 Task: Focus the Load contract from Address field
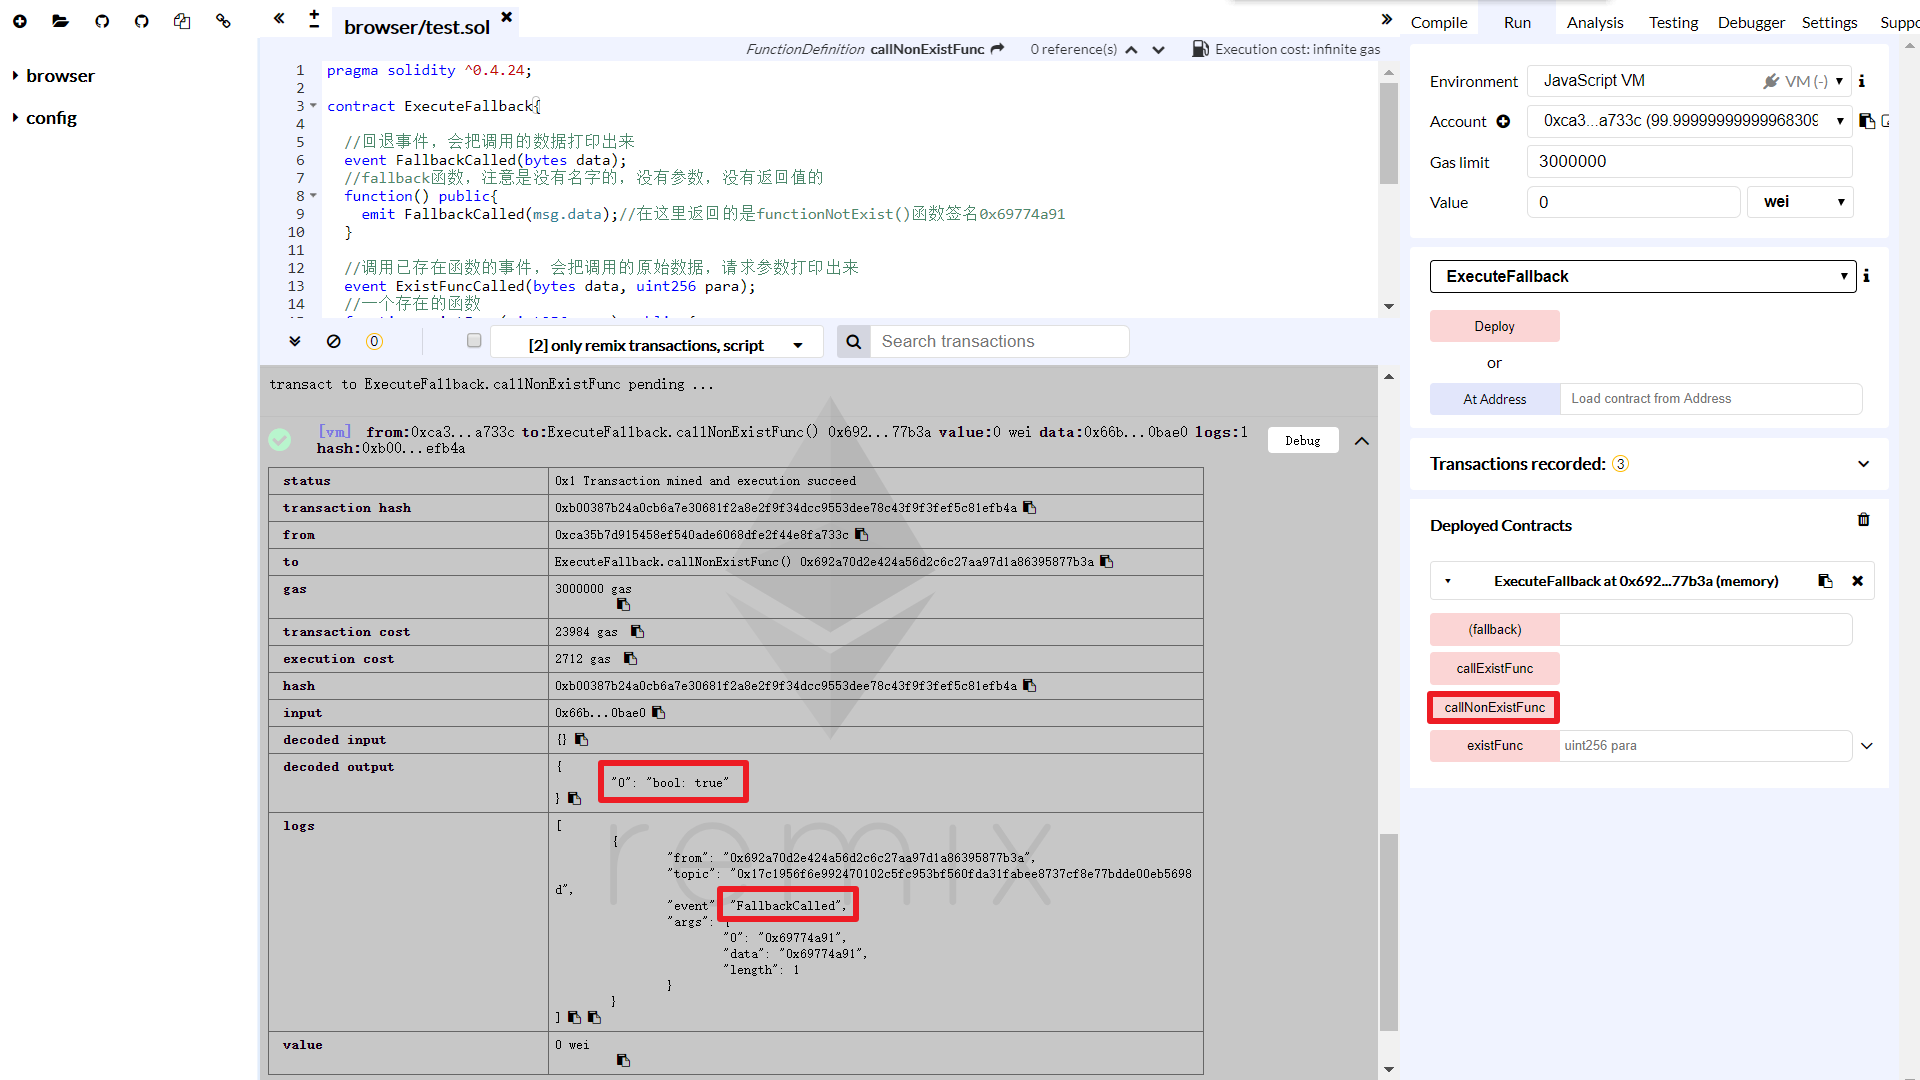tap(1711, 399)
